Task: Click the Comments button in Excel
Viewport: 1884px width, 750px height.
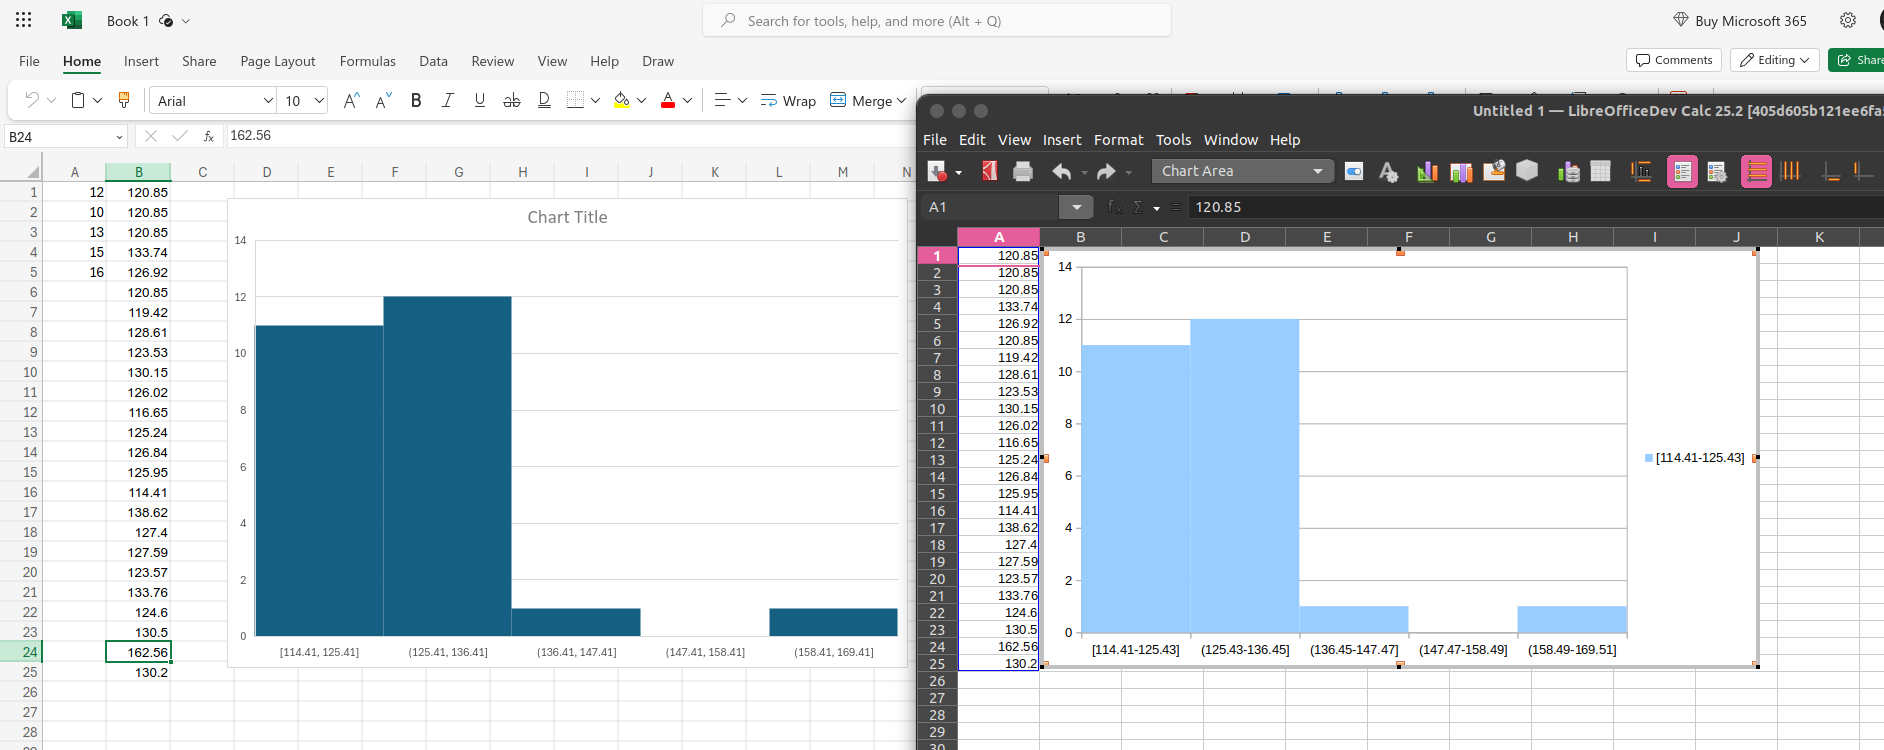Action: 1674,60
